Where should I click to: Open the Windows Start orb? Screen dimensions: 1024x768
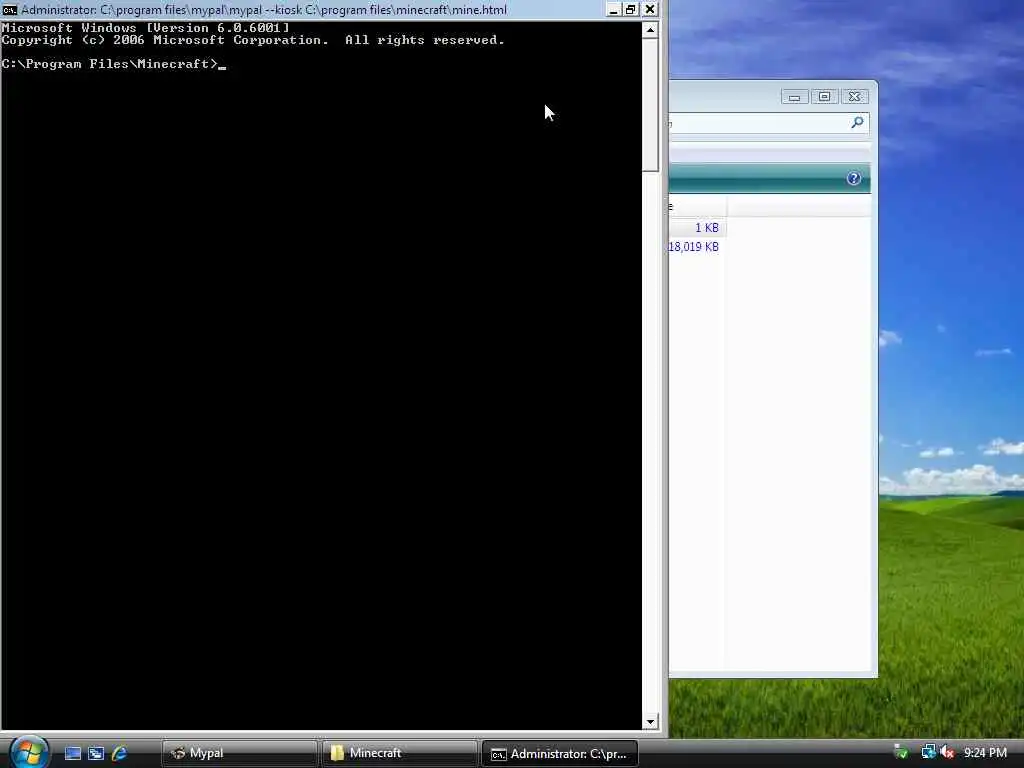coord(29,752)
